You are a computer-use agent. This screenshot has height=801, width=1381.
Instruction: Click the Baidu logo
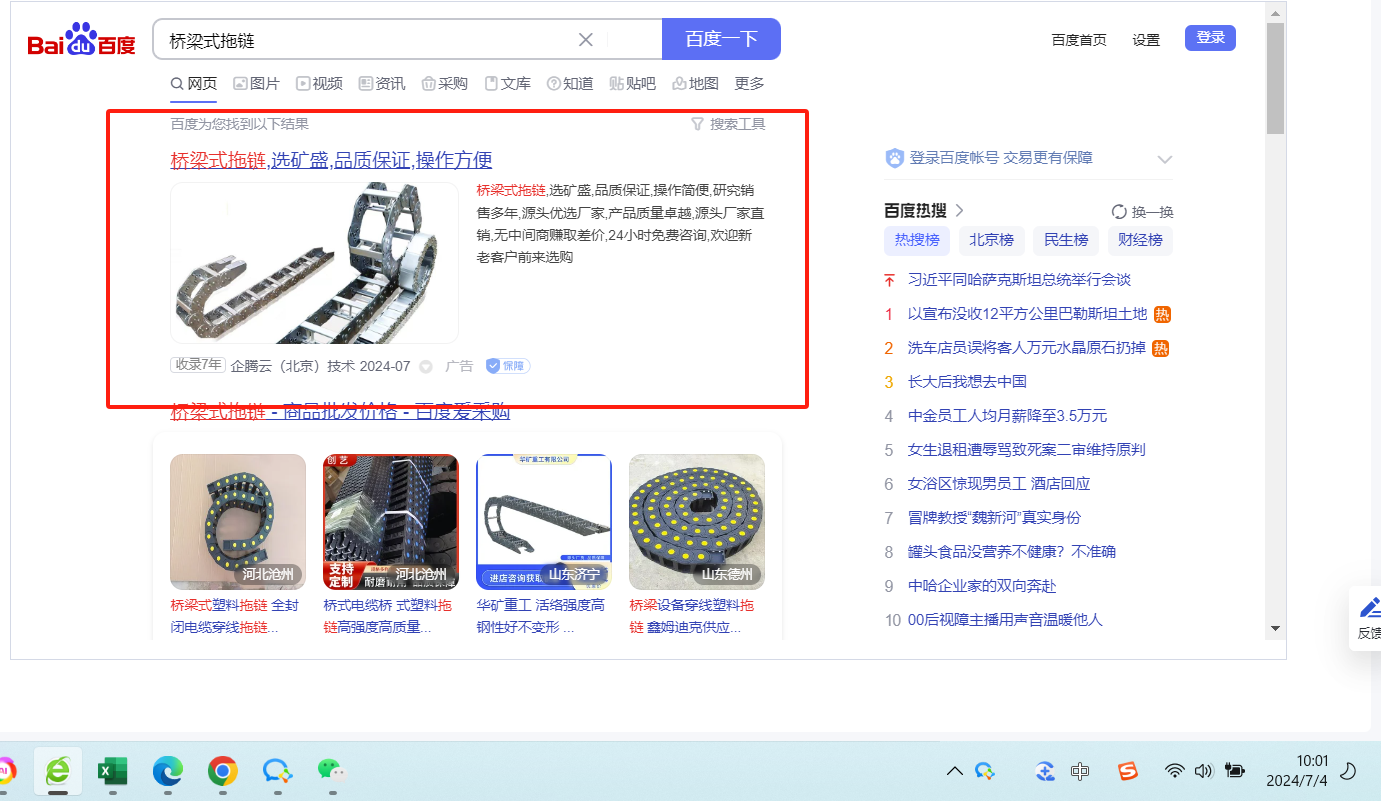pyautogui.click(x=81, y=40)
